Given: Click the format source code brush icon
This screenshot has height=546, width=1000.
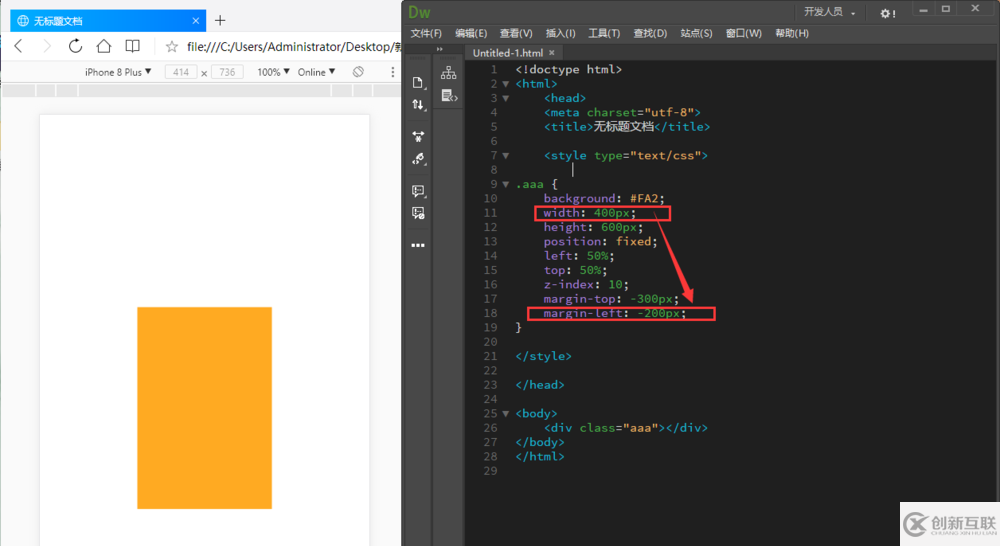Looking at the screenshot, I should 418,159.
